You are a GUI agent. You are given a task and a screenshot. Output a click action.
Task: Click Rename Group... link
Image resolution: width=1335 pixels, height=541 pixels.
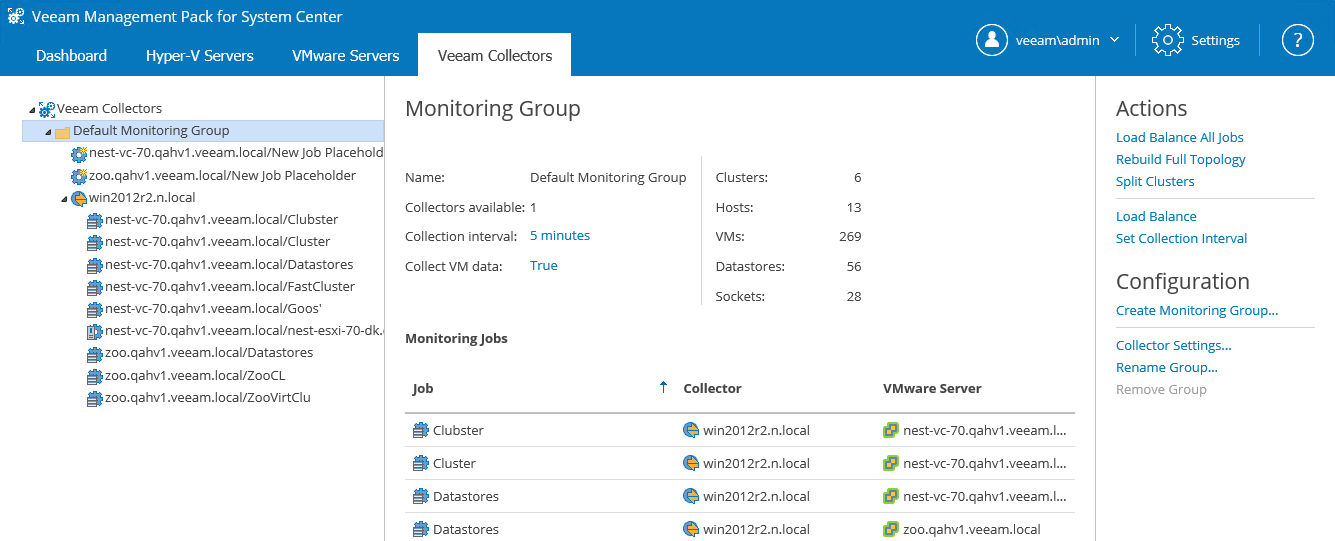(x=1167, y=368)
